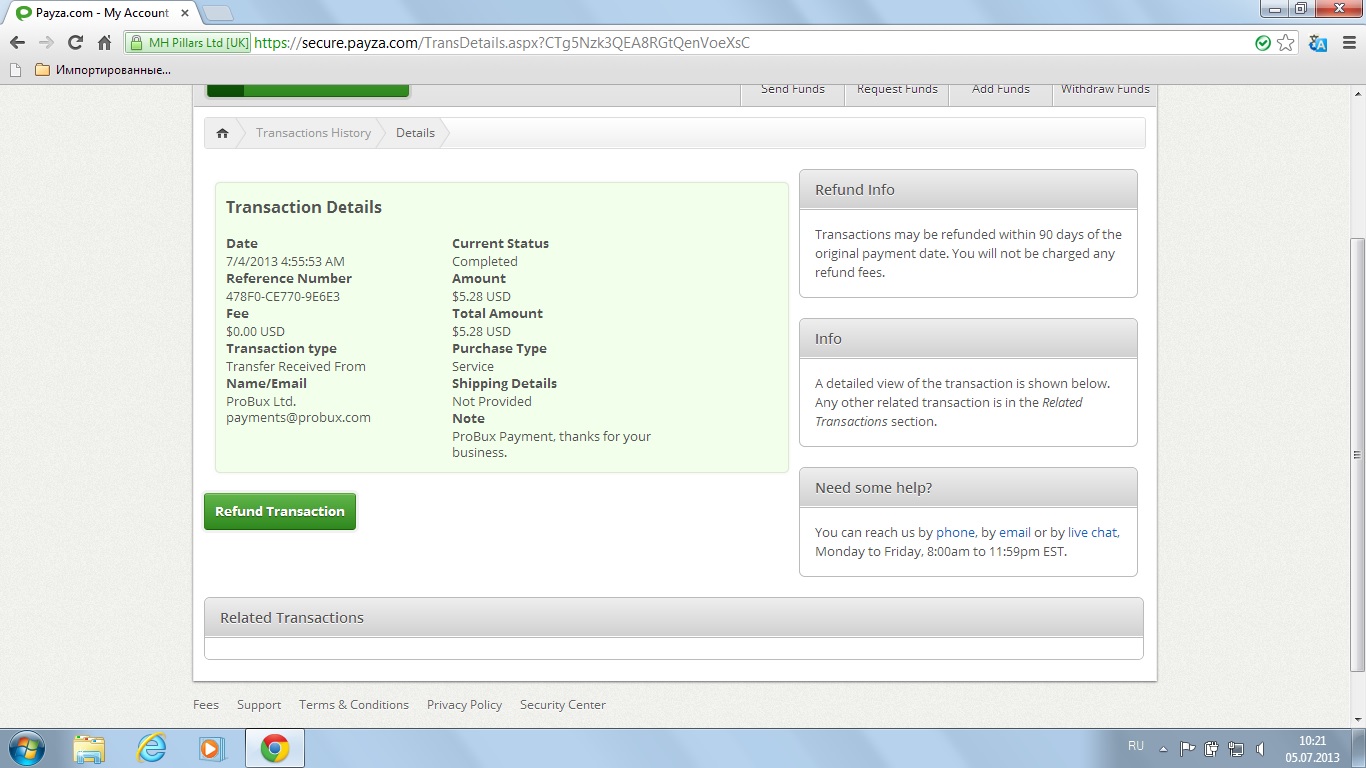The height and width of the screenshot is (768, 1366).
Task: Show hidden tray icons arrow
Action: click(x=1163, y=748)
